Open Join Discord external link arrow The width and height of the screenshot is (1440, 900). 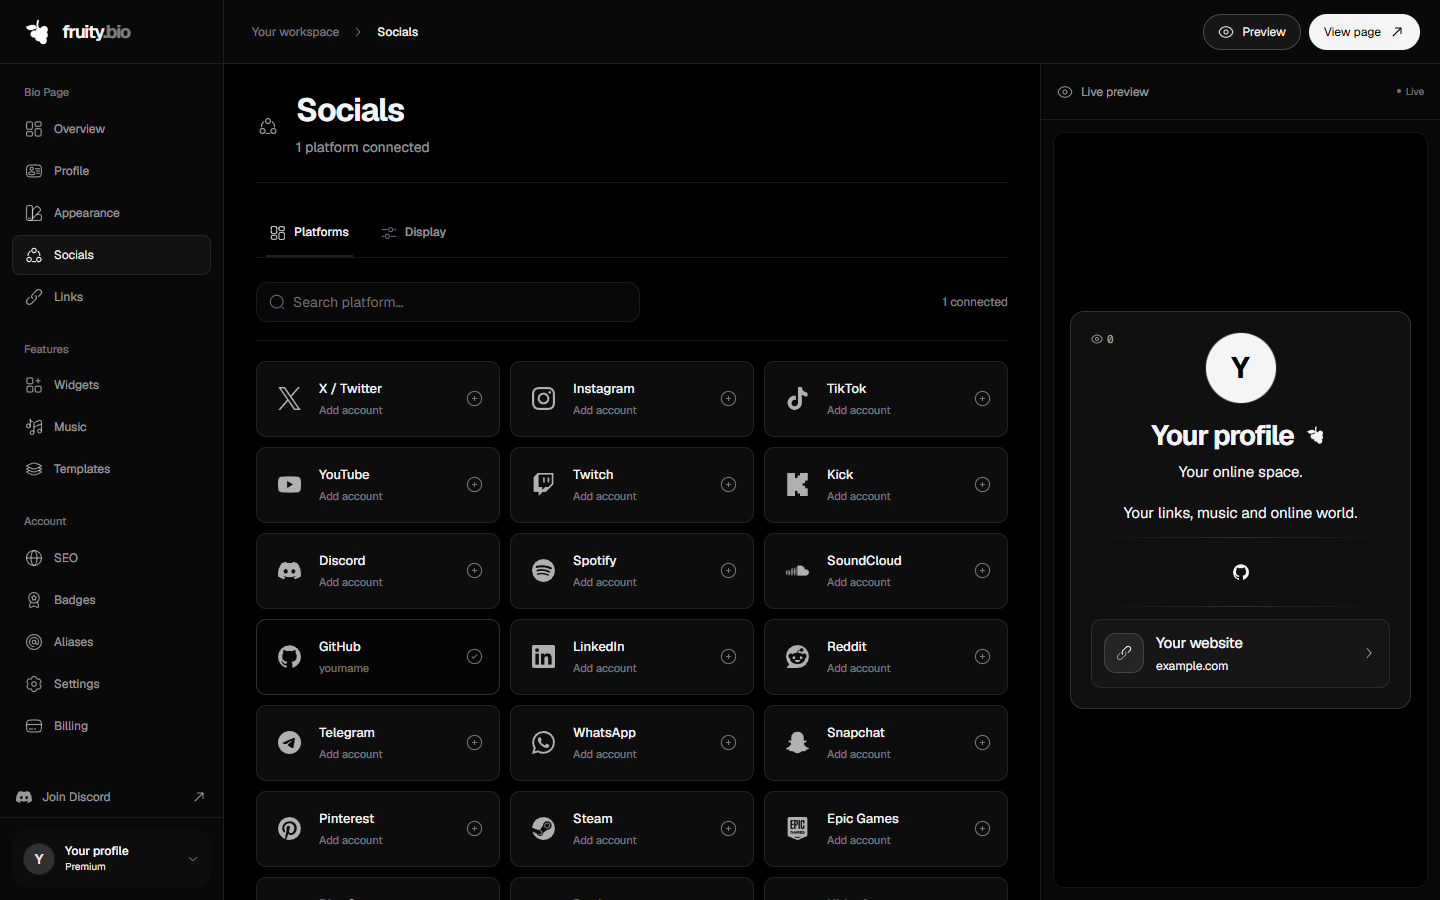coord(199,797)
